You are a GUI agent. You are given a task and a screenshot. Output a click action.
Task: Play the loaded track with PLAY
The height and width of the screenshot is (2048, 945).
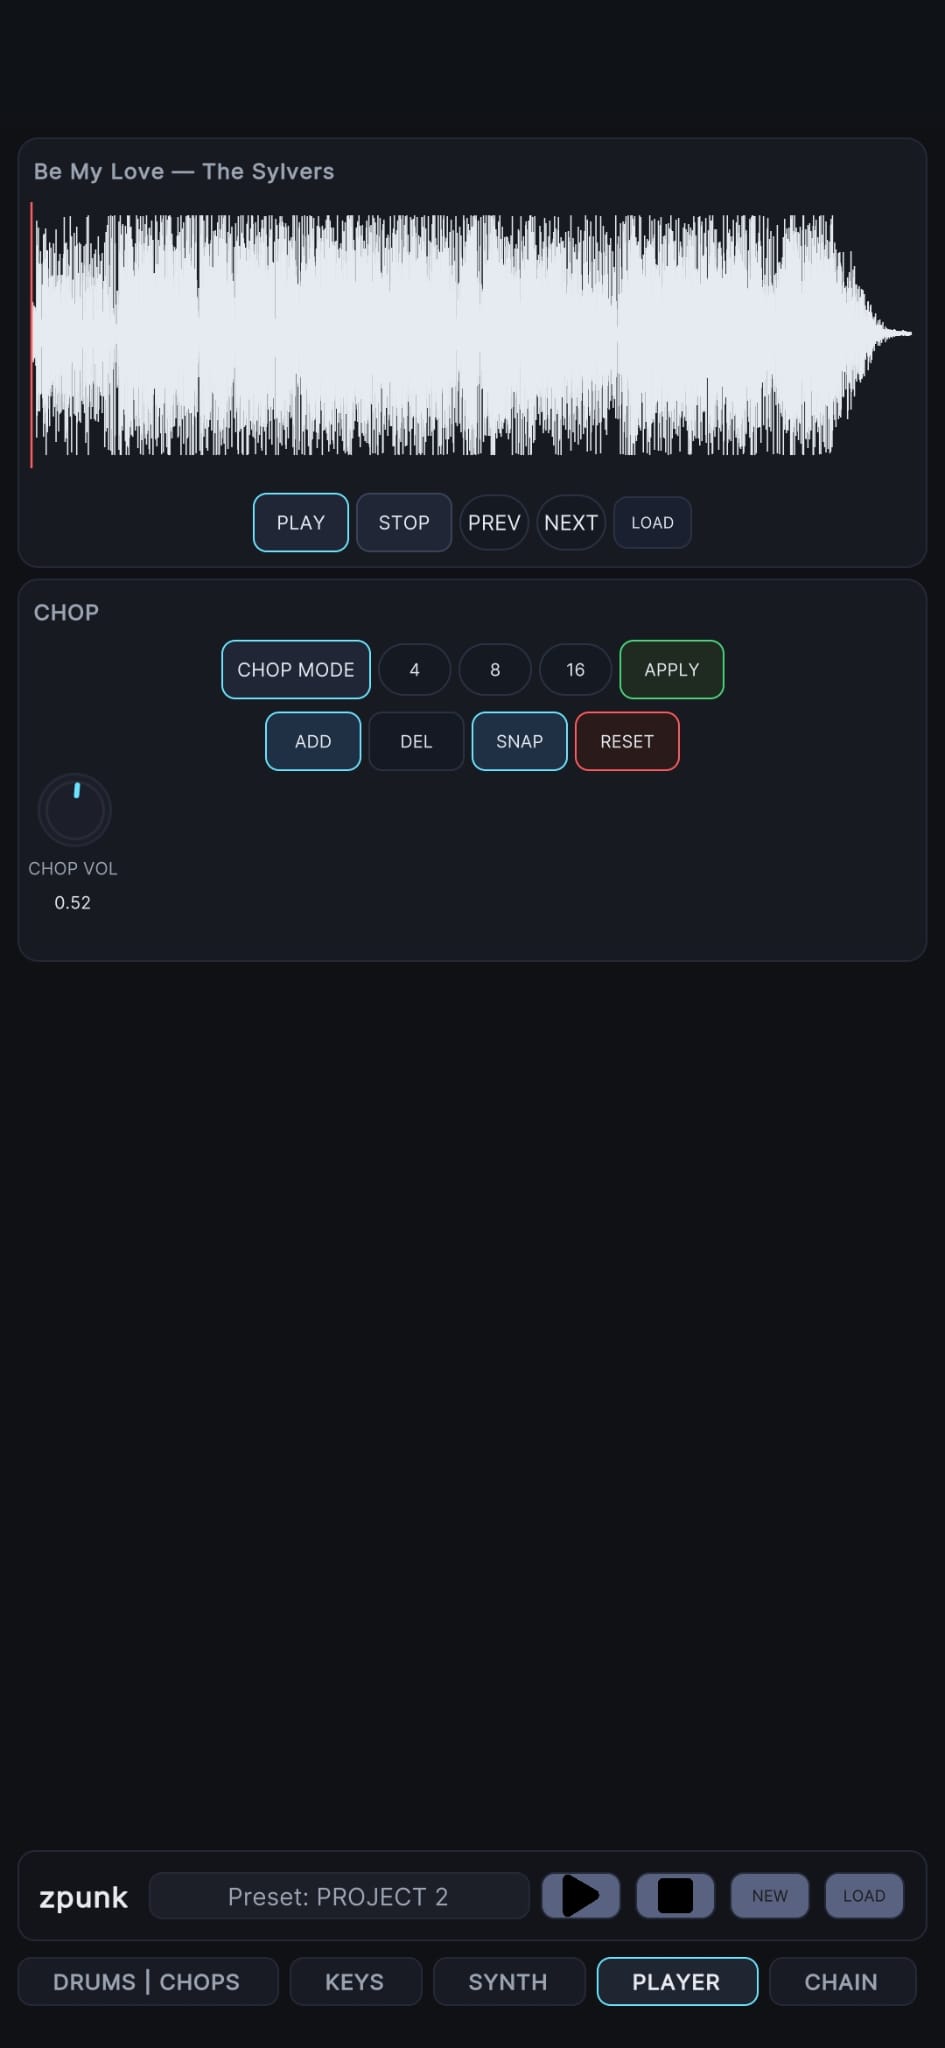pyautogui.click(x=300, y=522)
